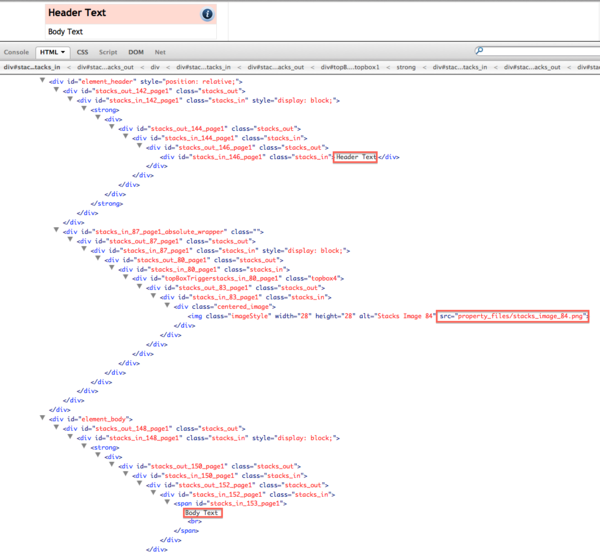Collapse the stacks_out_83_page1 node
600x556 pixels.
click(x=139, y=286)
